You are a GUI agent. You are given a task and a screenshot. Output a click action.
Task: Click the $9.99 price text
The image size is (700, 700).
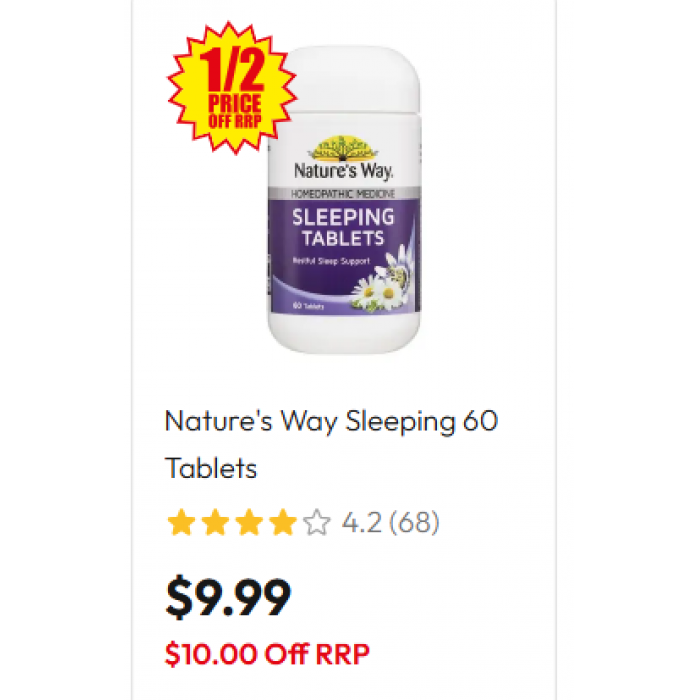pyautogui.click(x=228, y=597)
